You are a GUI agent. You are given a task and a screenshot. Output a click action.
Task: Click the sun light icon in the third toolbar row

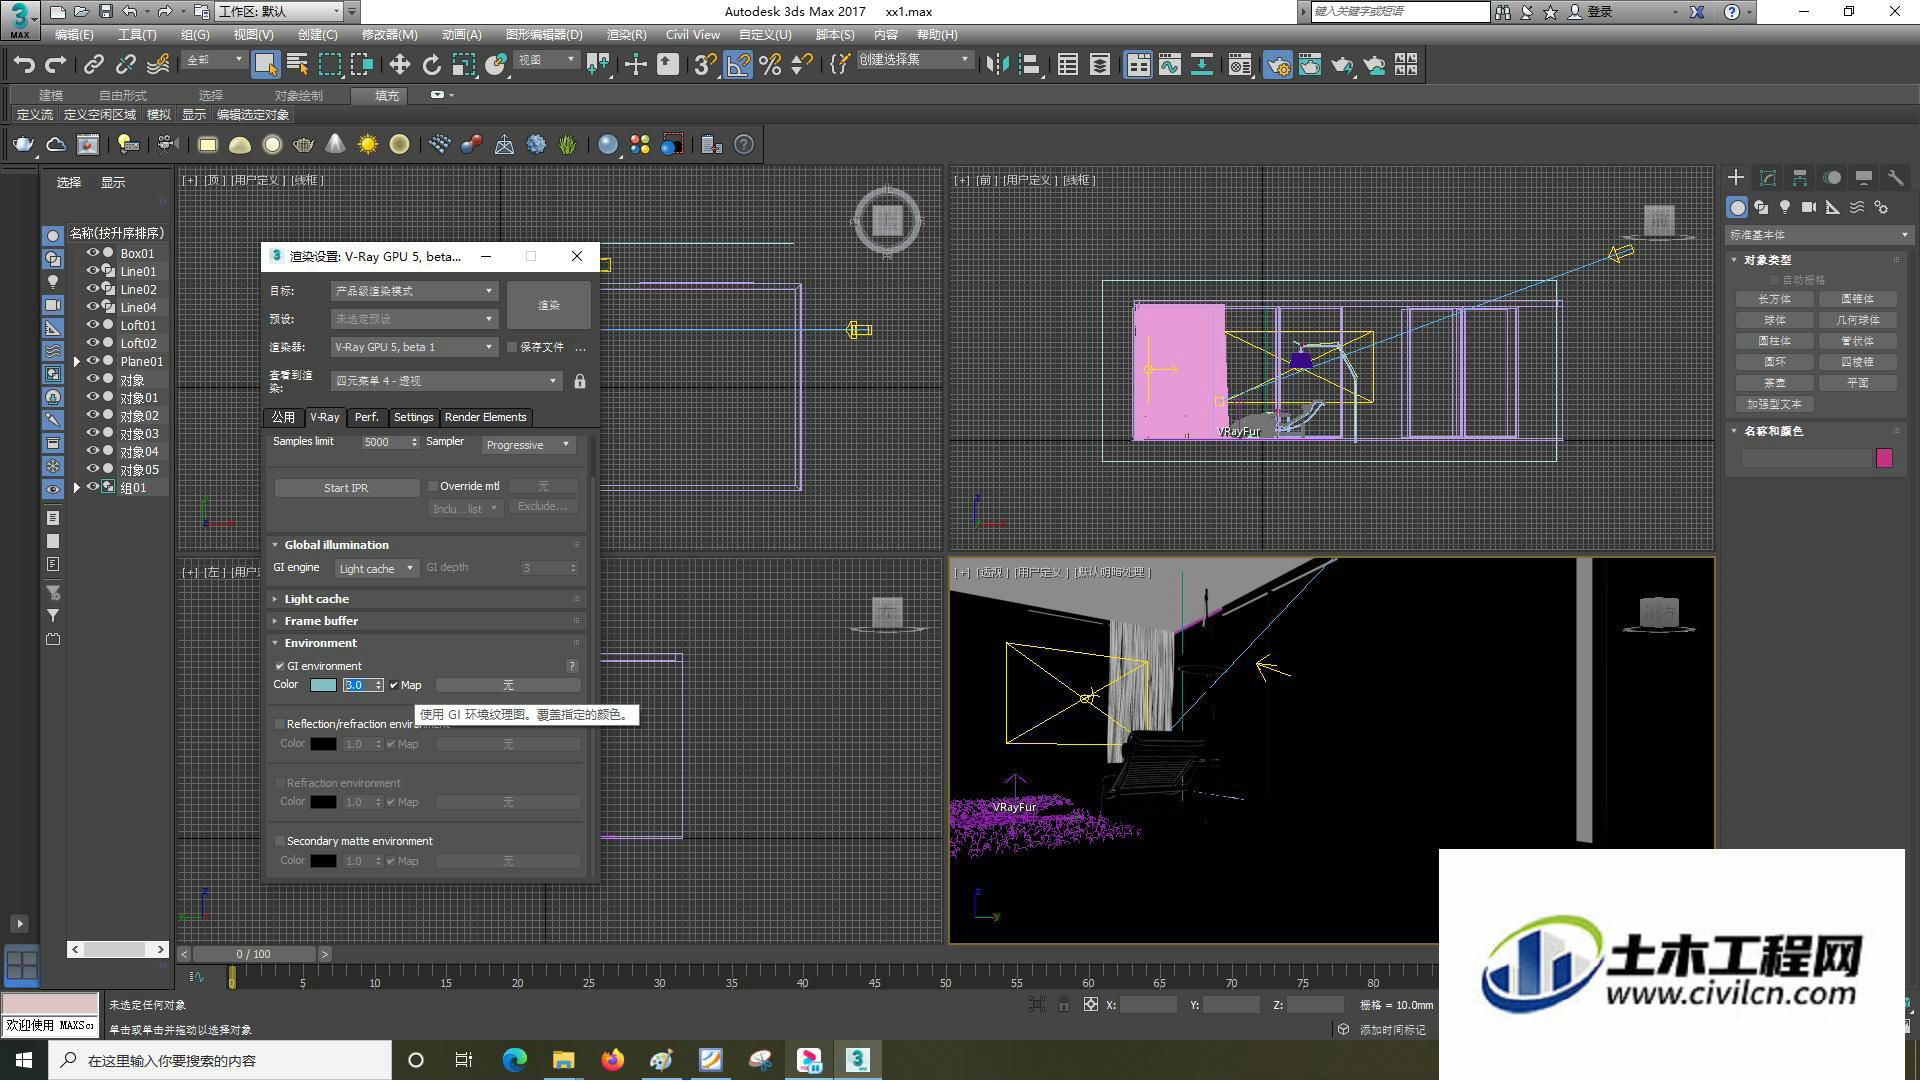(368, 145)
